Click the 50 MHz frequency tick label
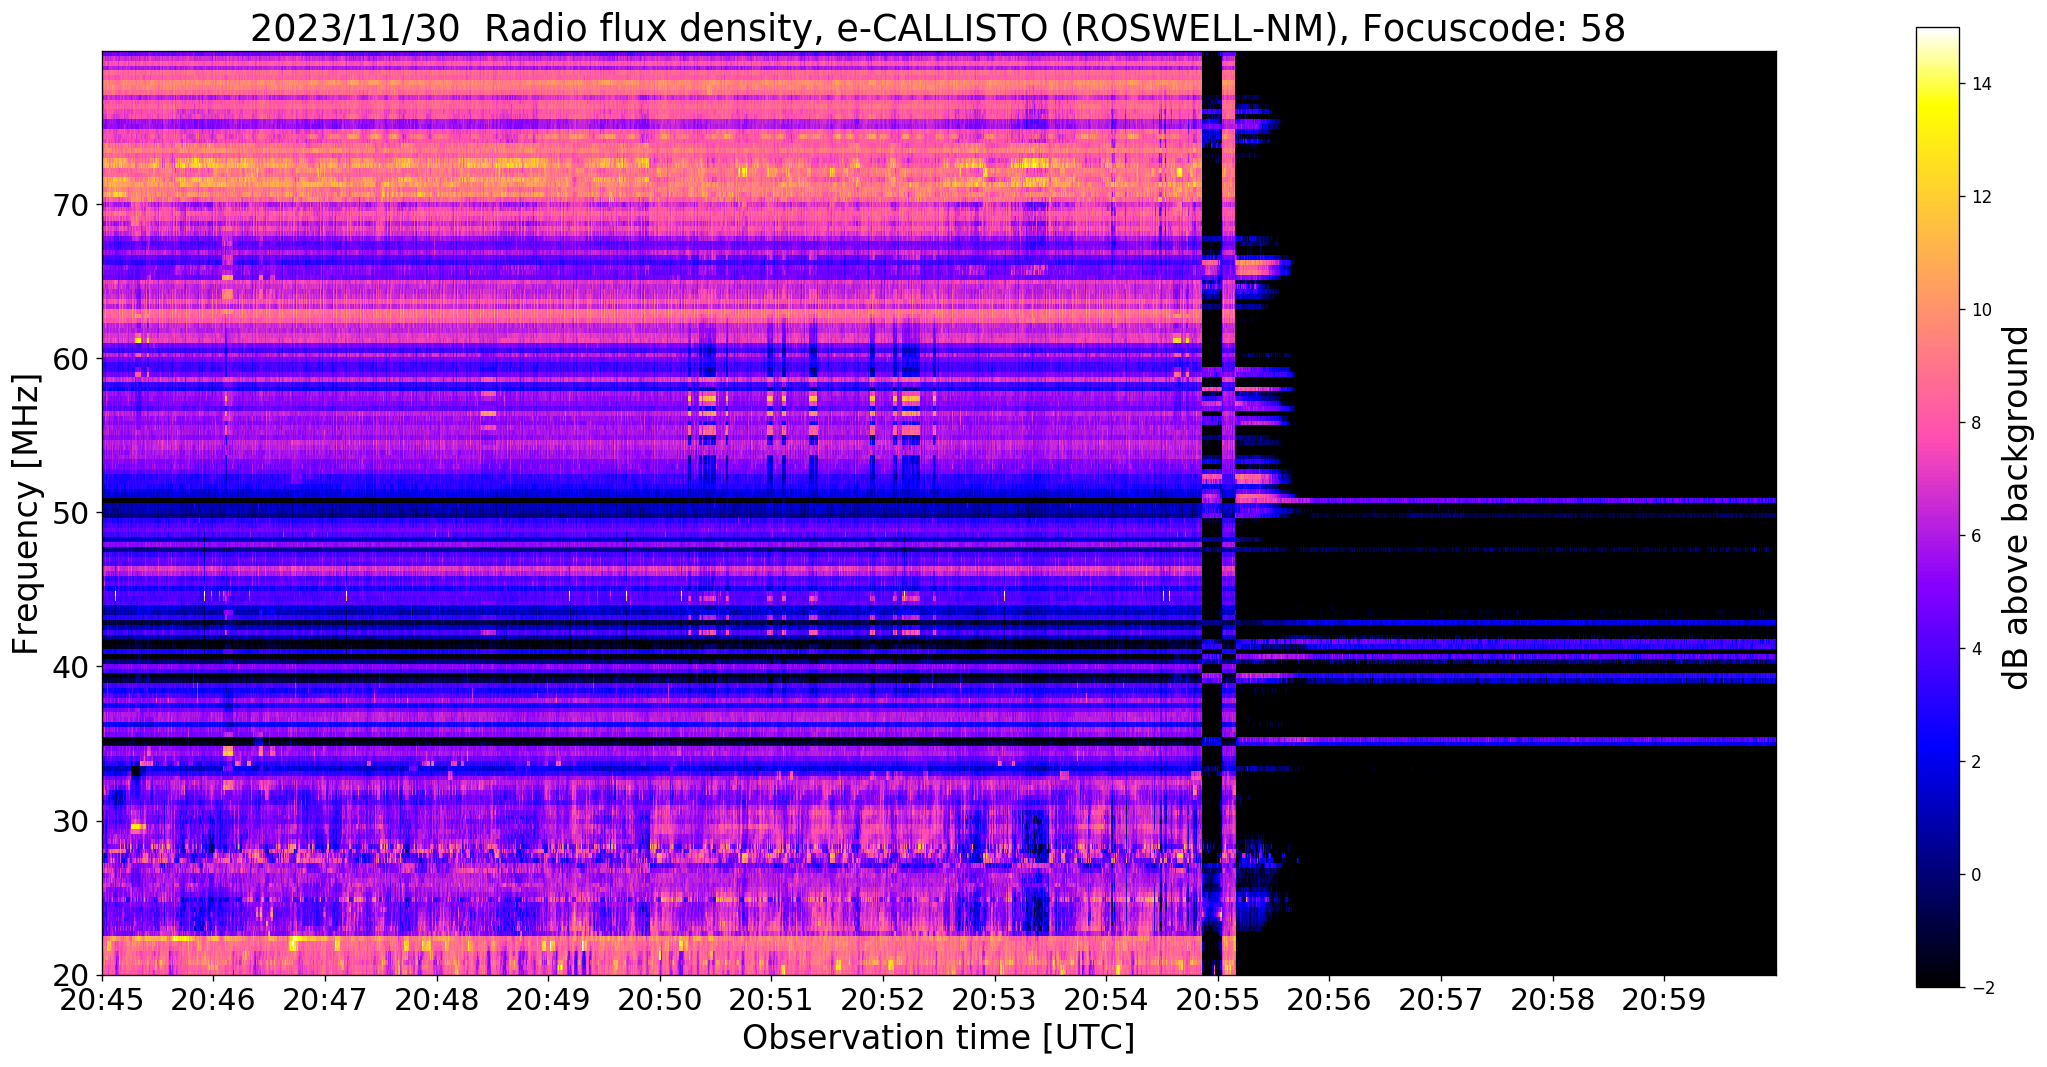 [x=70, y=513]
